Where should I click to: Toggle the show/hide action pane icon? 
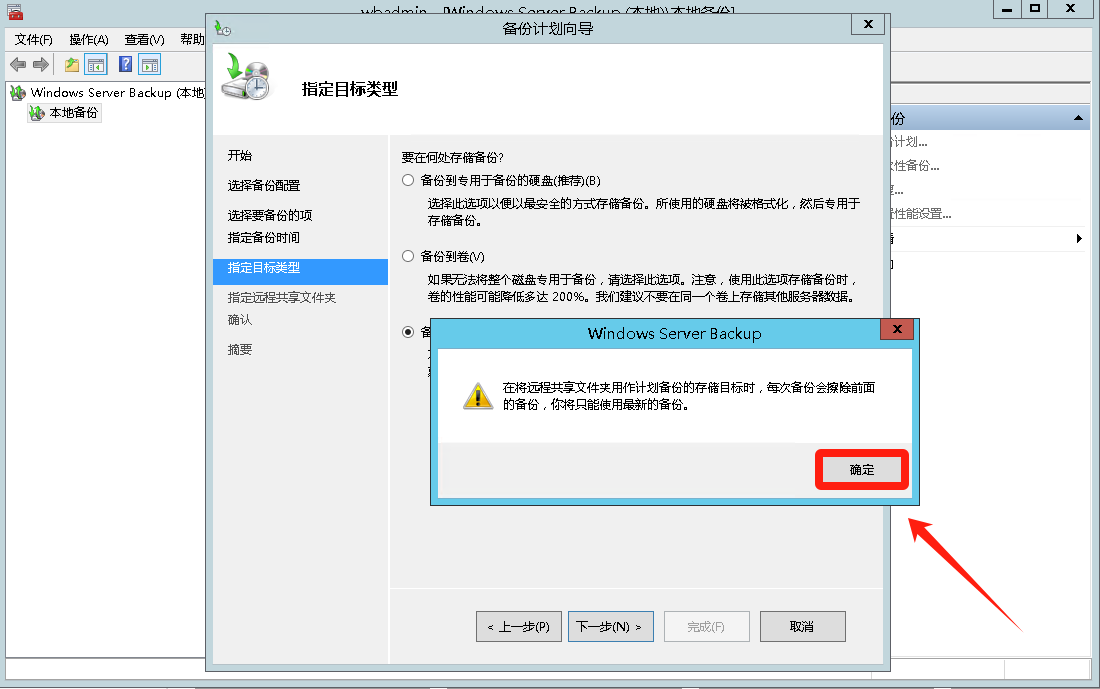149,65
